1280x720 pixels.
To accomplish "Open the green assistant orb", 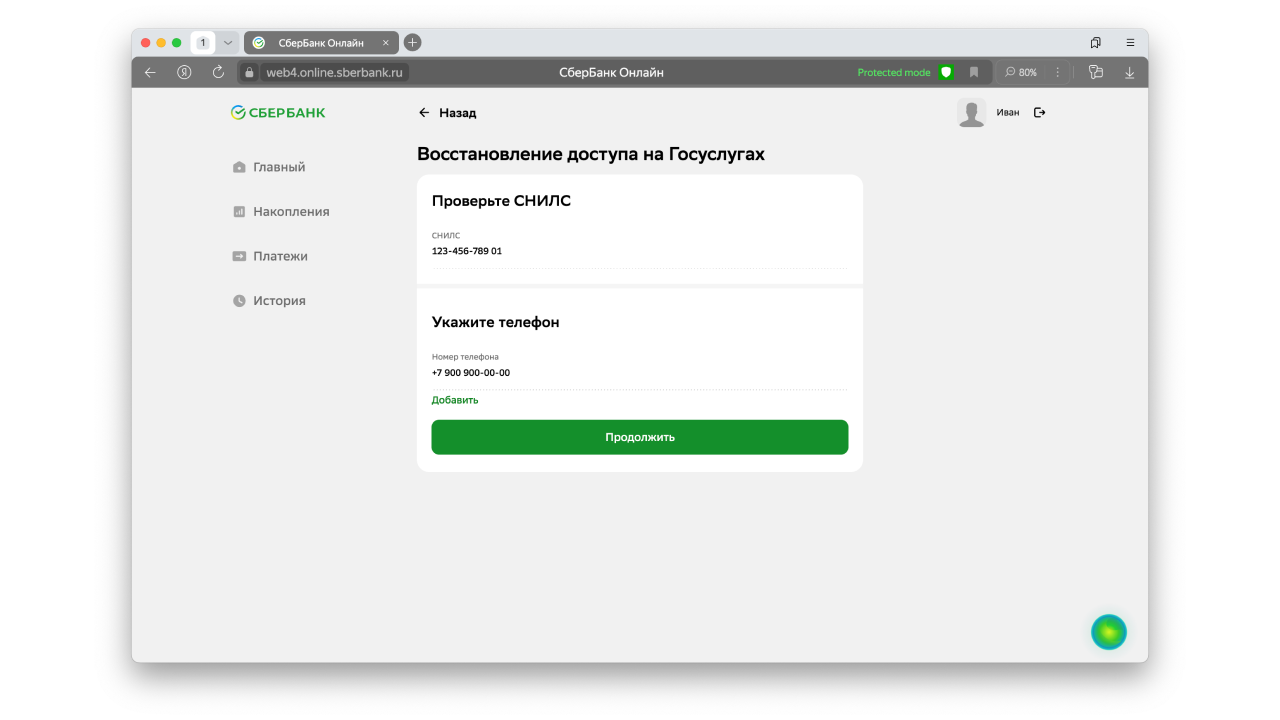I will point(1108,632).
